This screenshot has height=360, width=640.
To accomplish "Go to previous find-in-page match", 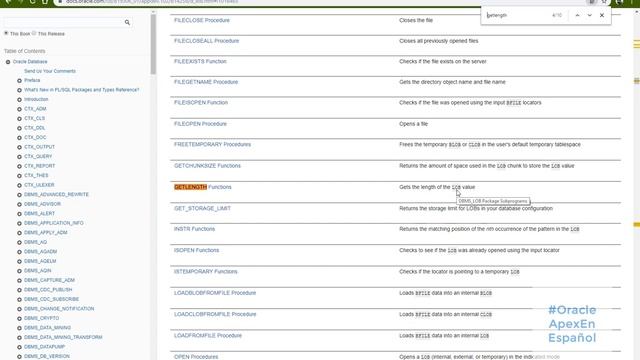I will 577,15.
